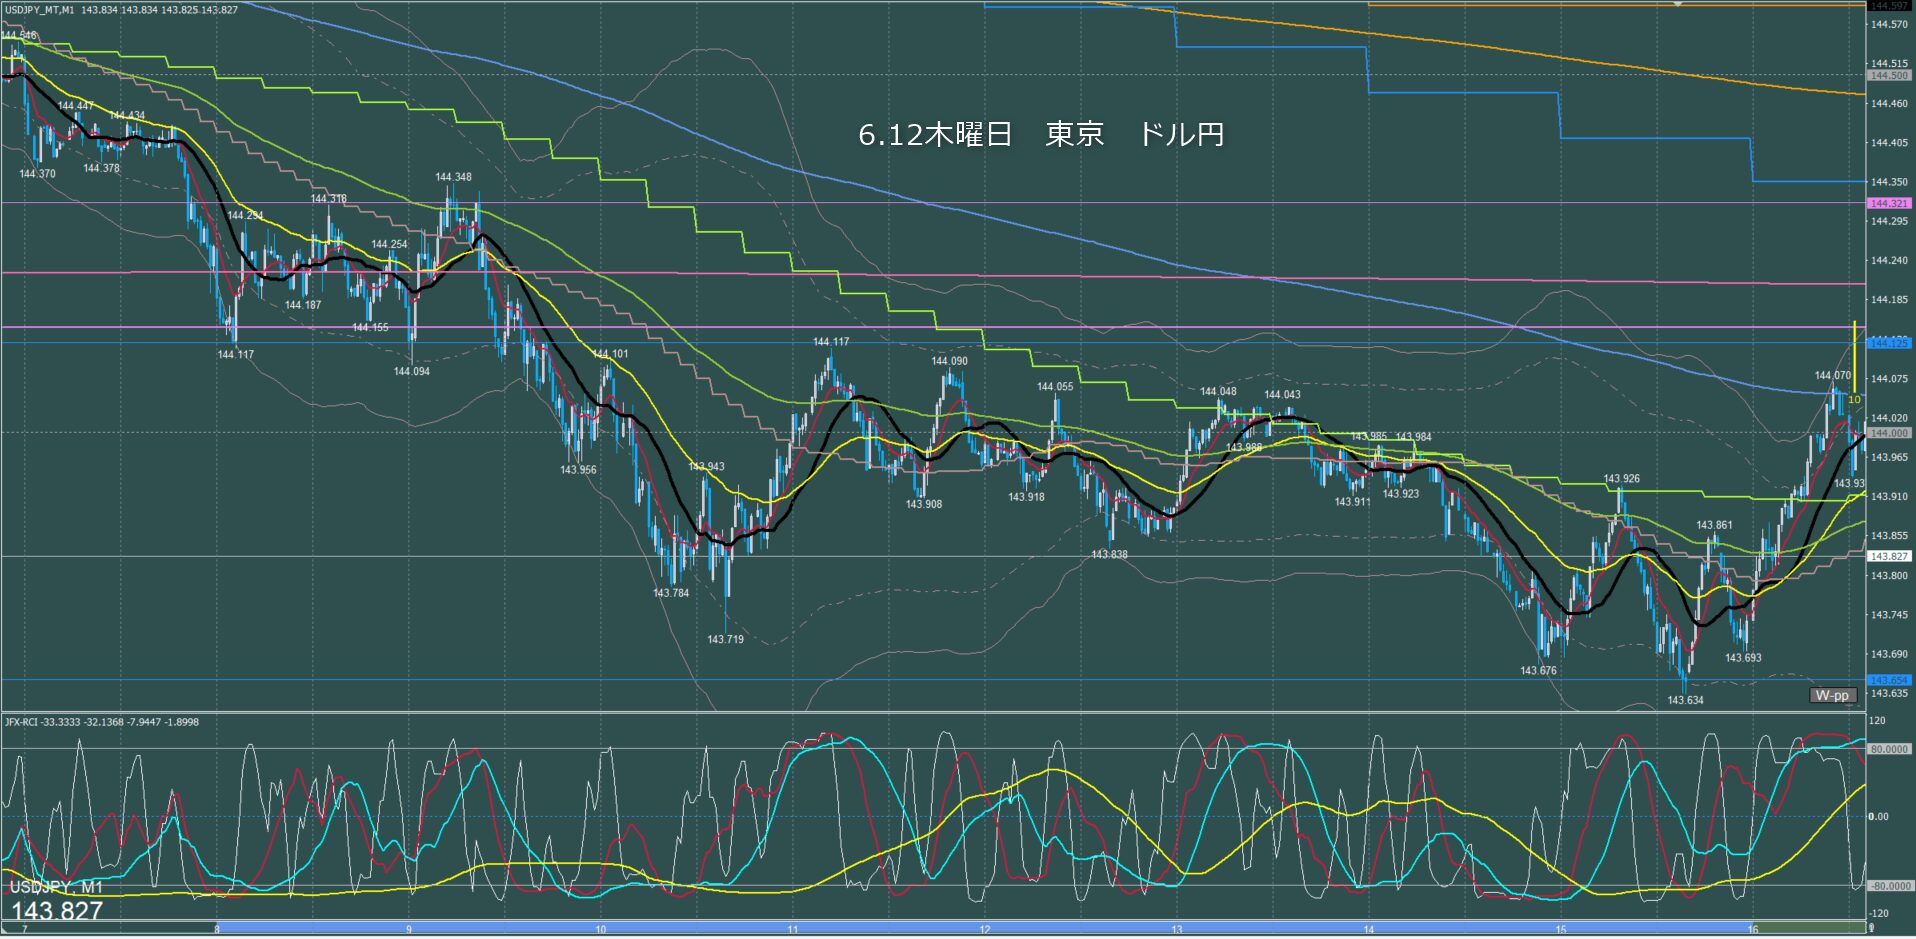The image size is (1916, 939).
Task: Click the 143.908 swing low label
Action: (x=923, y=504)
